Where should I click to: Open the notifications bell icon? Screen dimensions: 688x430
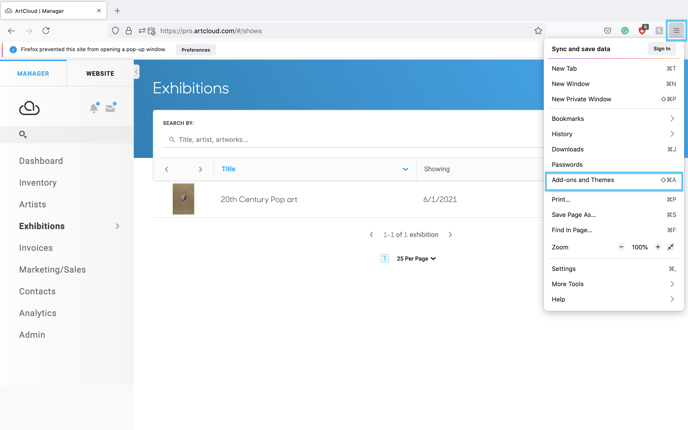click(94, 108)
